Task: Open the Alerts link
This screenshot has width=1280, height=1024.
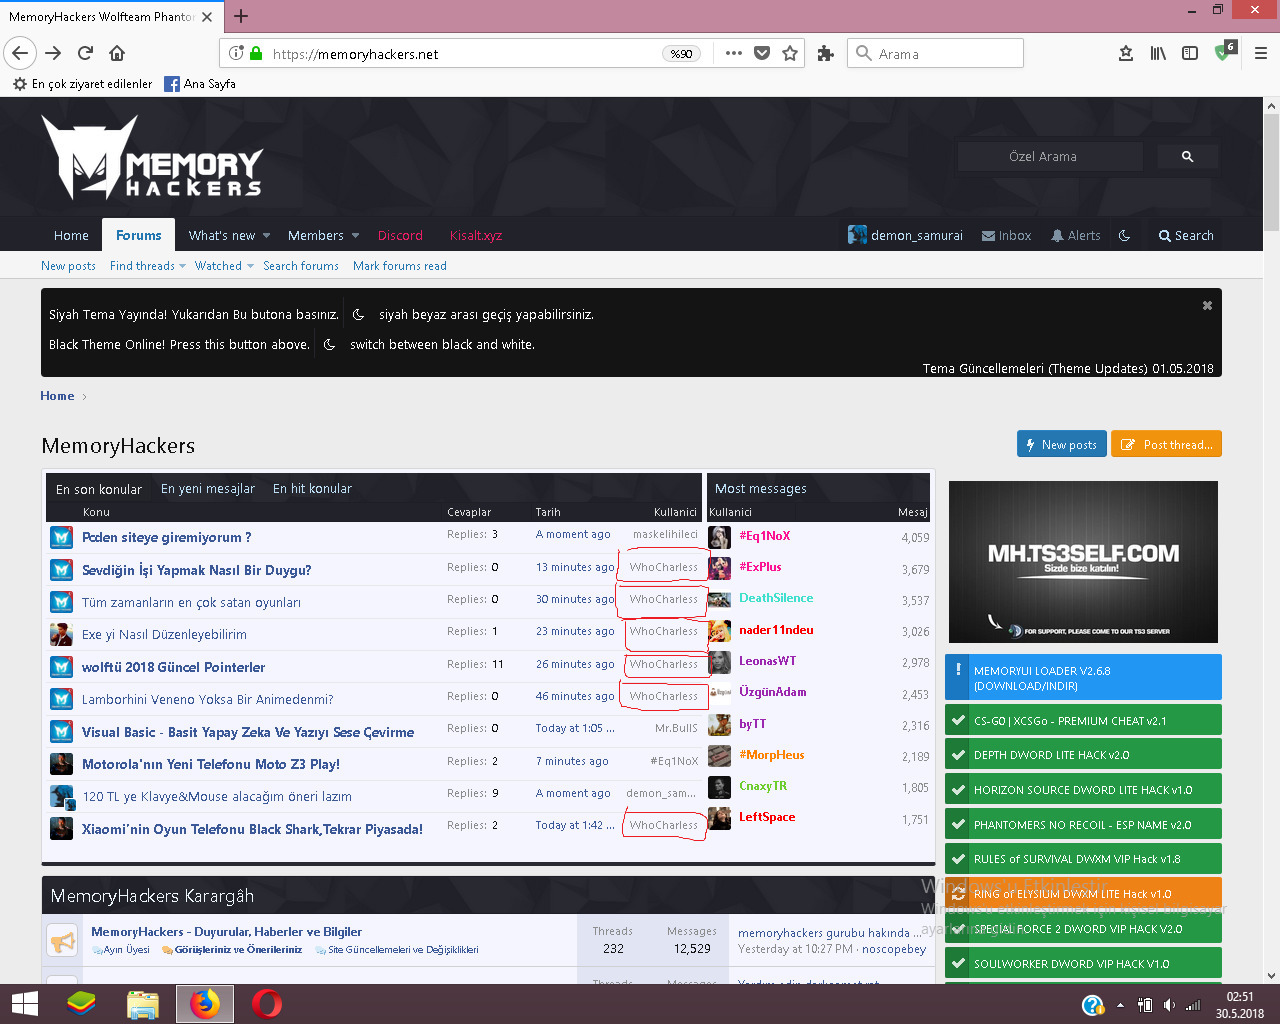Action: coord(1075,235)
